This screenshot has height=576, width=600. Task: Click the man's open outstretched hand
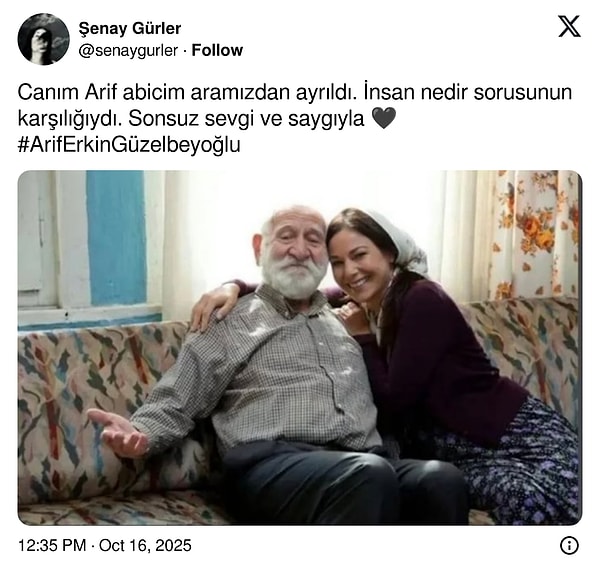(x=118, y=432)
